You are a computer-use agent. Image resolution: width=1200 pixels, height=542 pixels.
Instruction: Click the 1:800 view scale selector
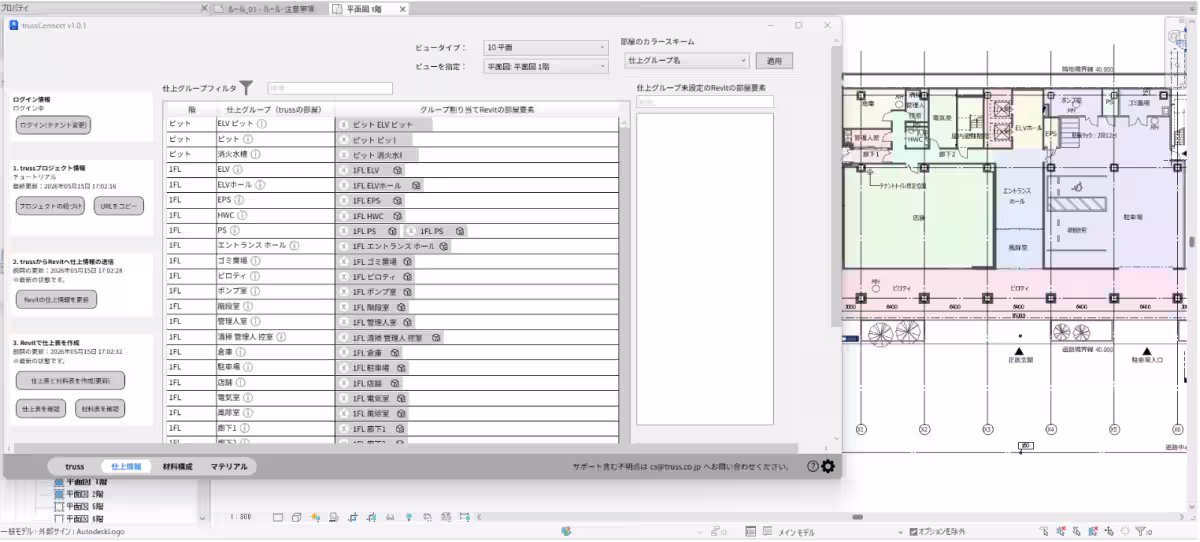tap(241, 517)
